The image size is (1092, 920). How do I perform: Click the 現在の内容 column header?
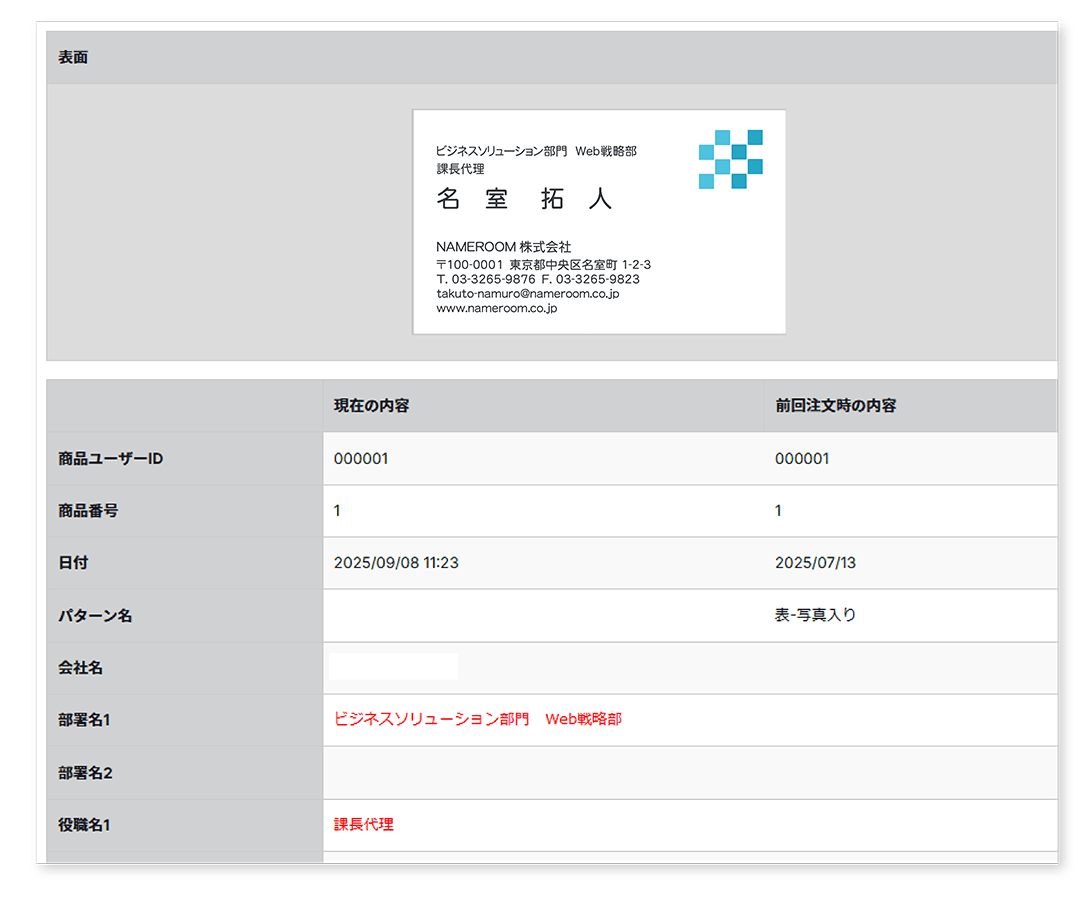coord(371,406)
